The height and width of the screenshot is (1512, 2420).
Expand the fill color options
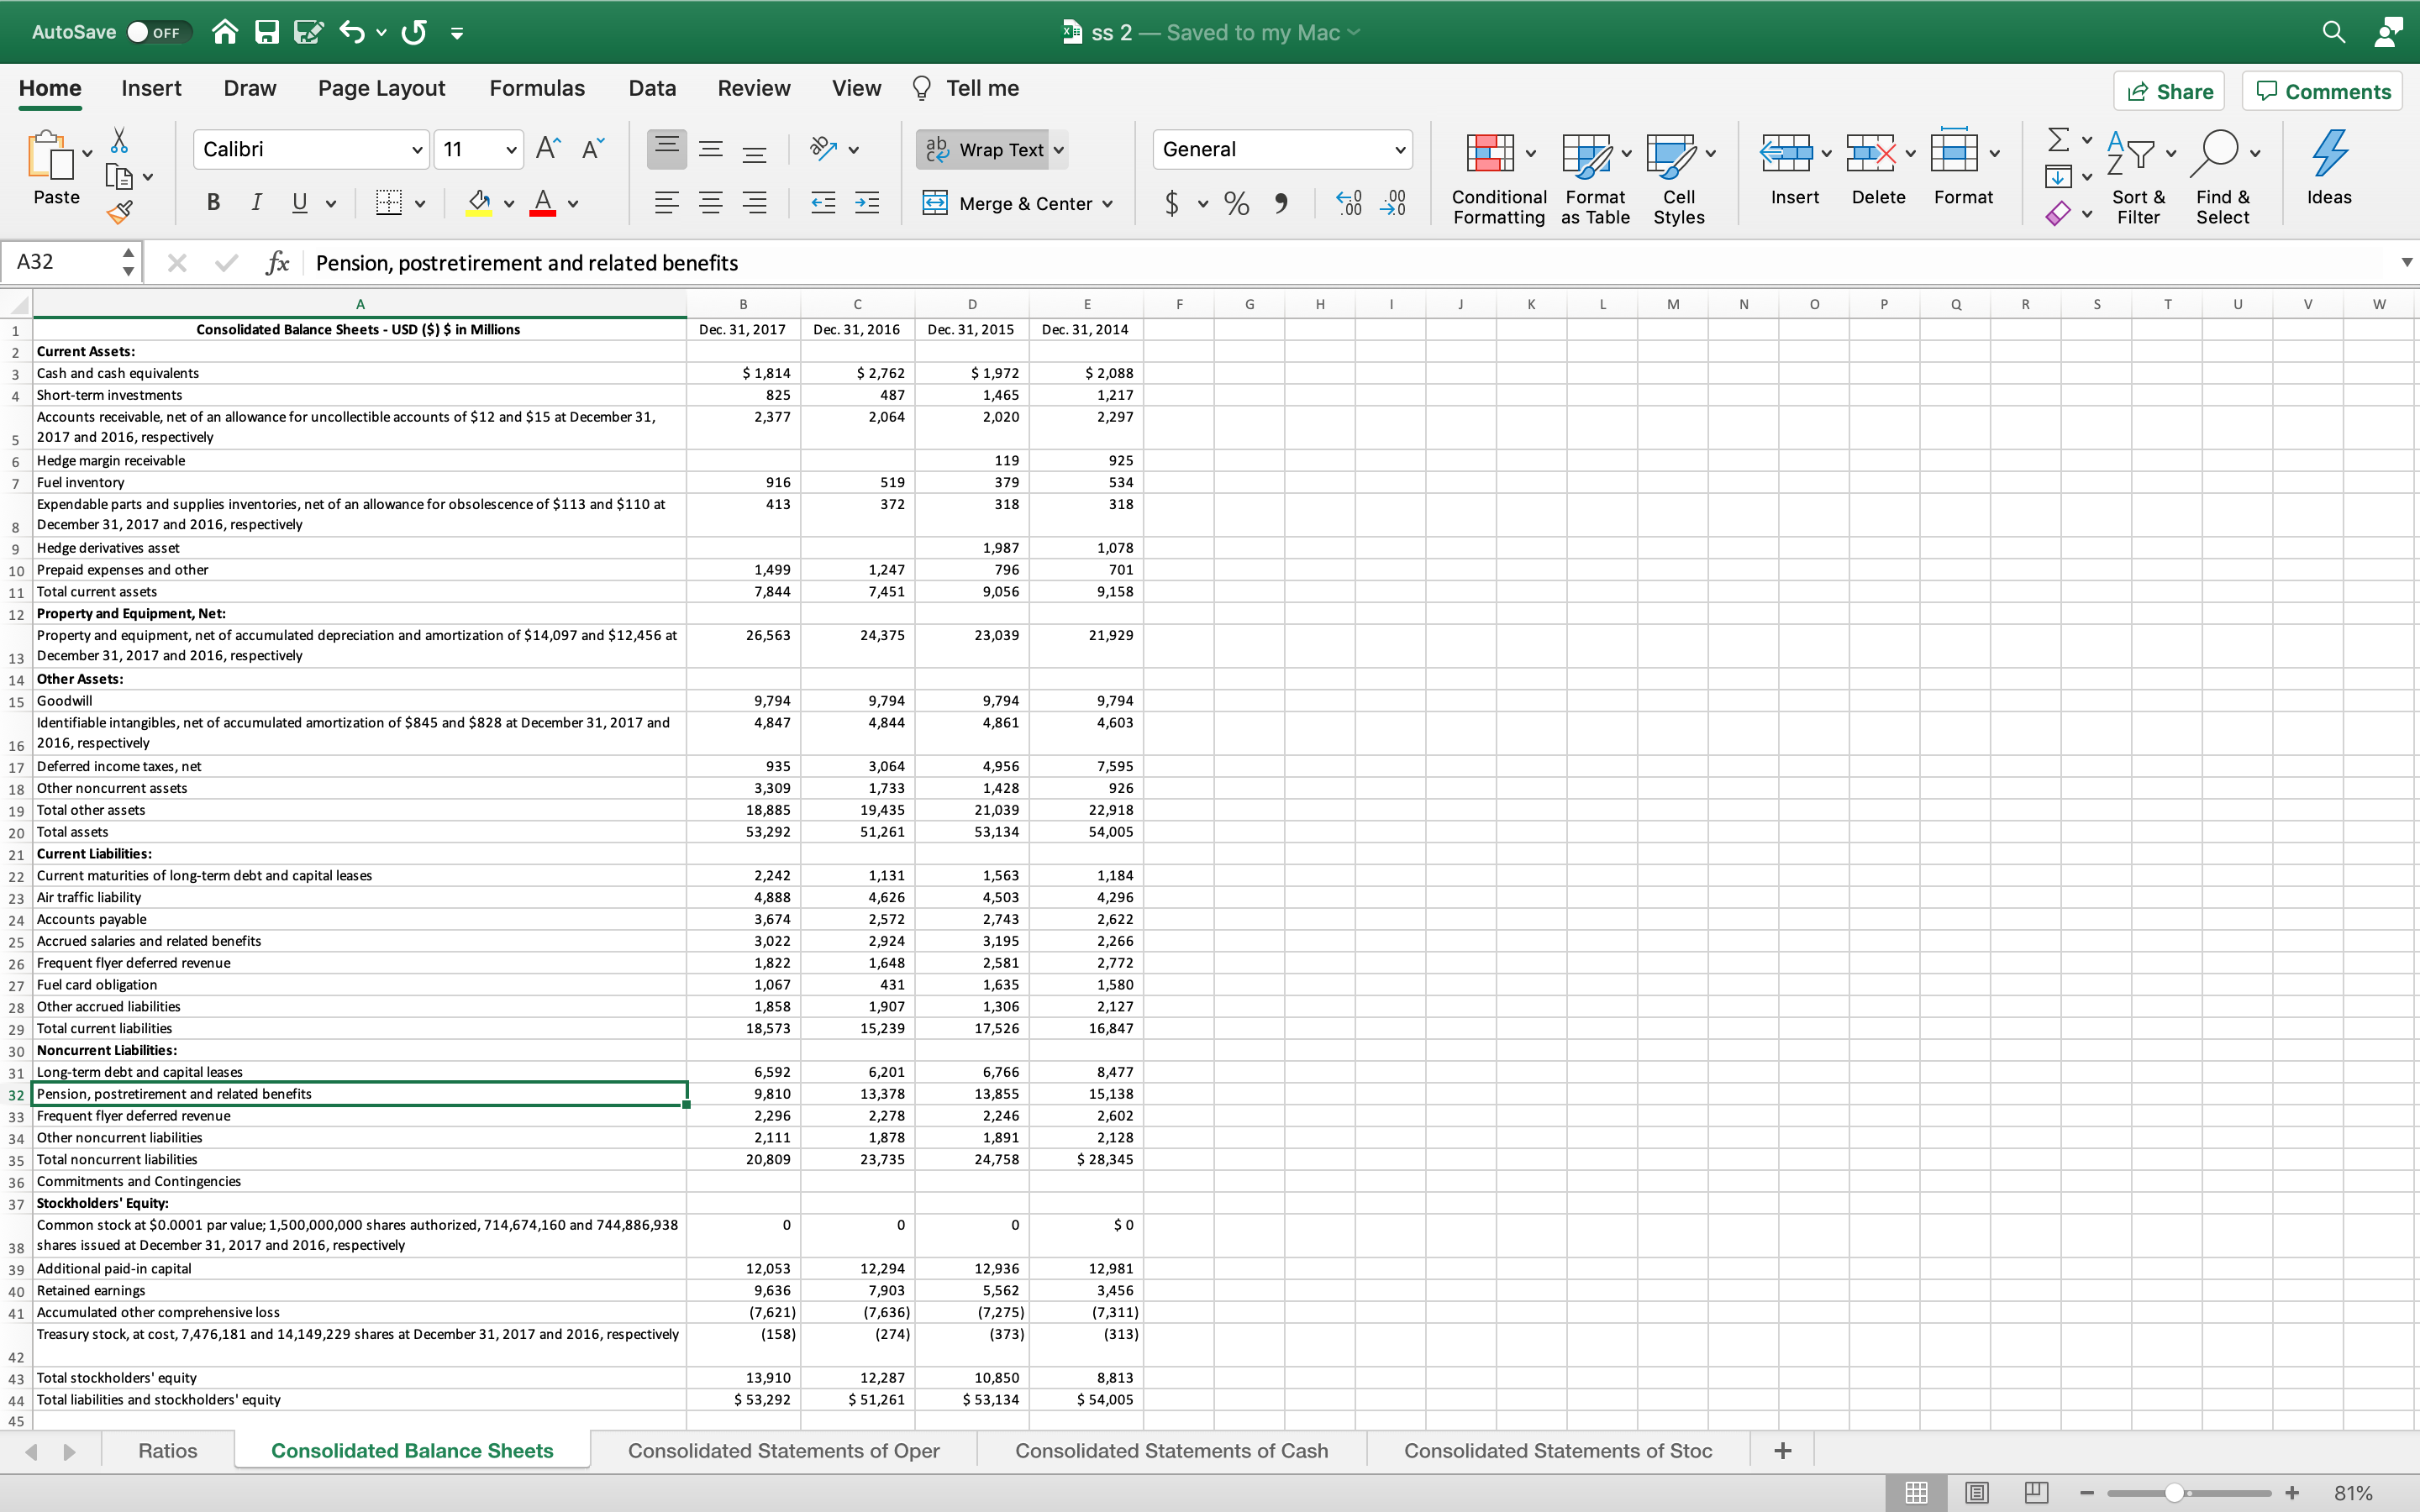(x=509, y=203)
